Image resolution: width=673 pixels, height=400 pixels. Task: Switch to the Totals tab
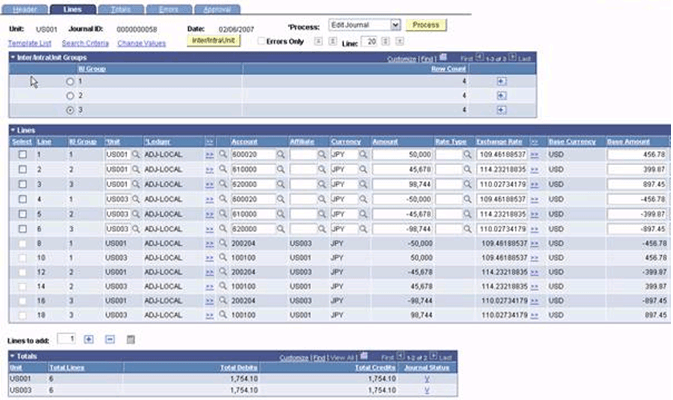tap(121, 9)
